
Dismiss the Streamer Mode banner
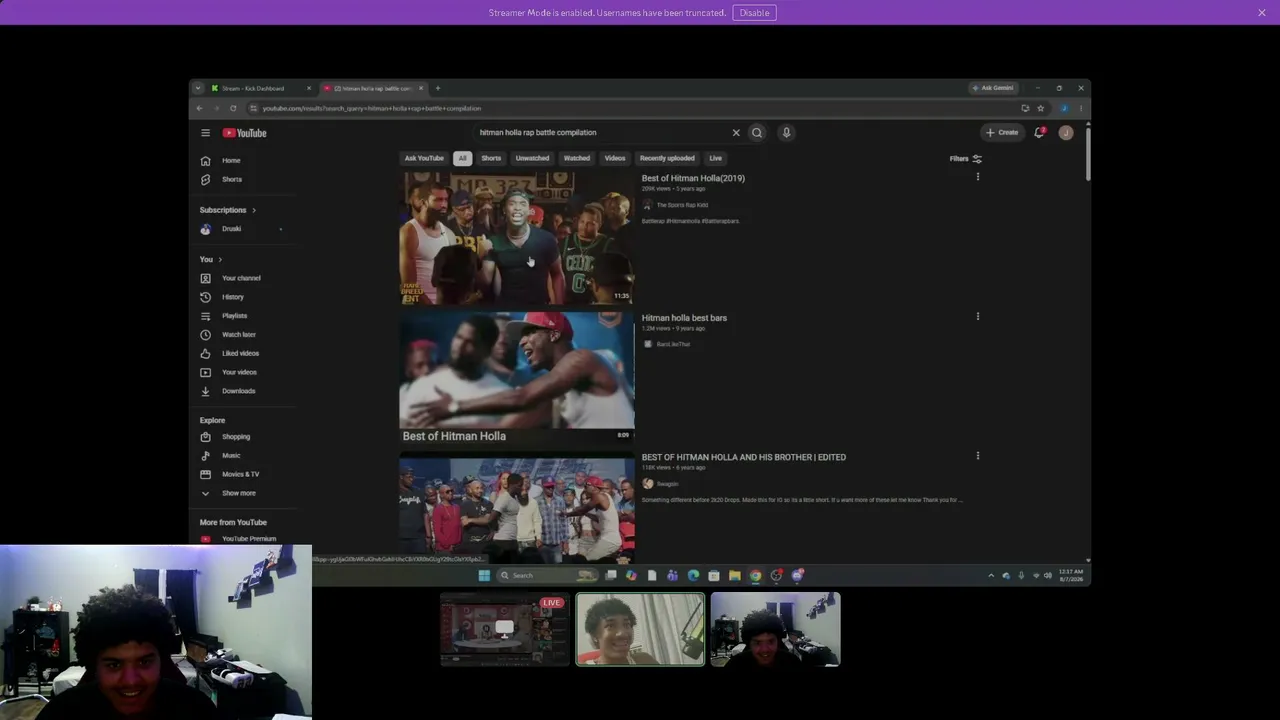tap(1262, 13)
